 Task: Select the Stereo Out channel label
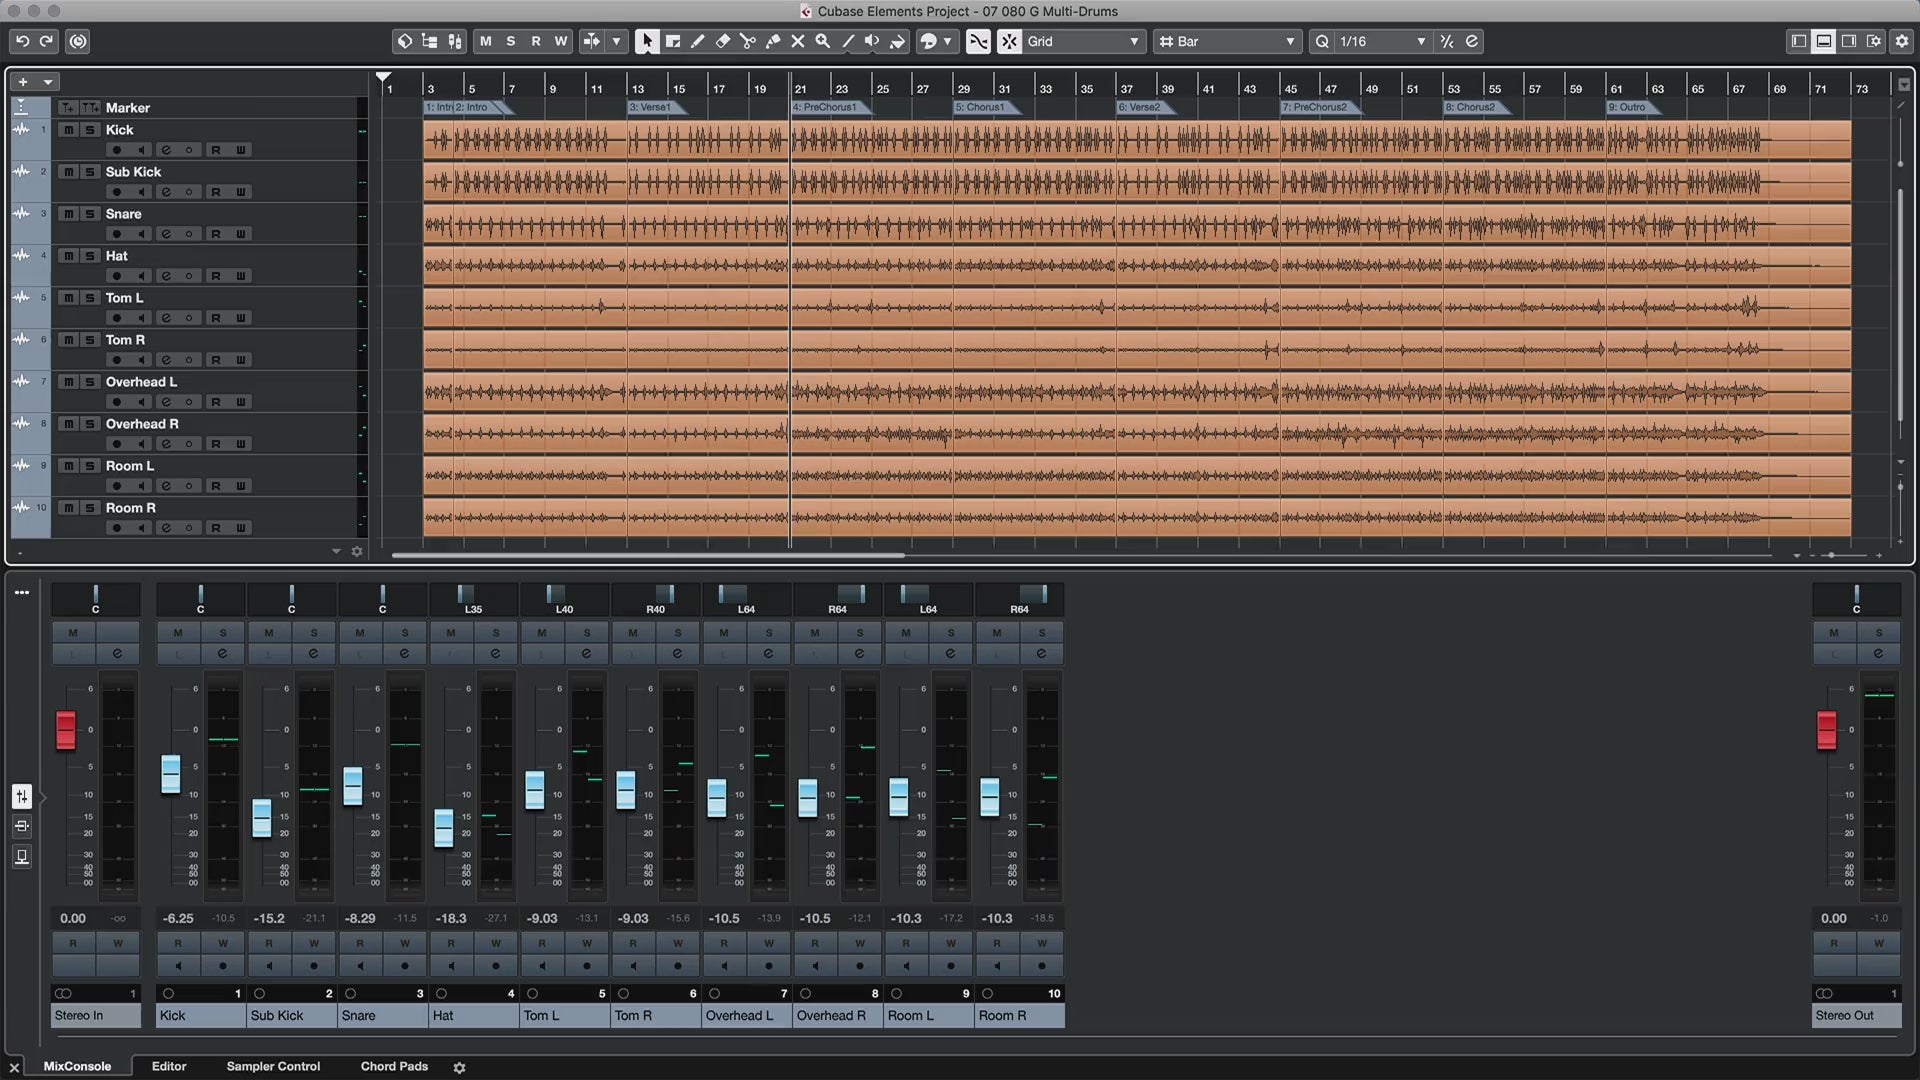point(1857,1016)
